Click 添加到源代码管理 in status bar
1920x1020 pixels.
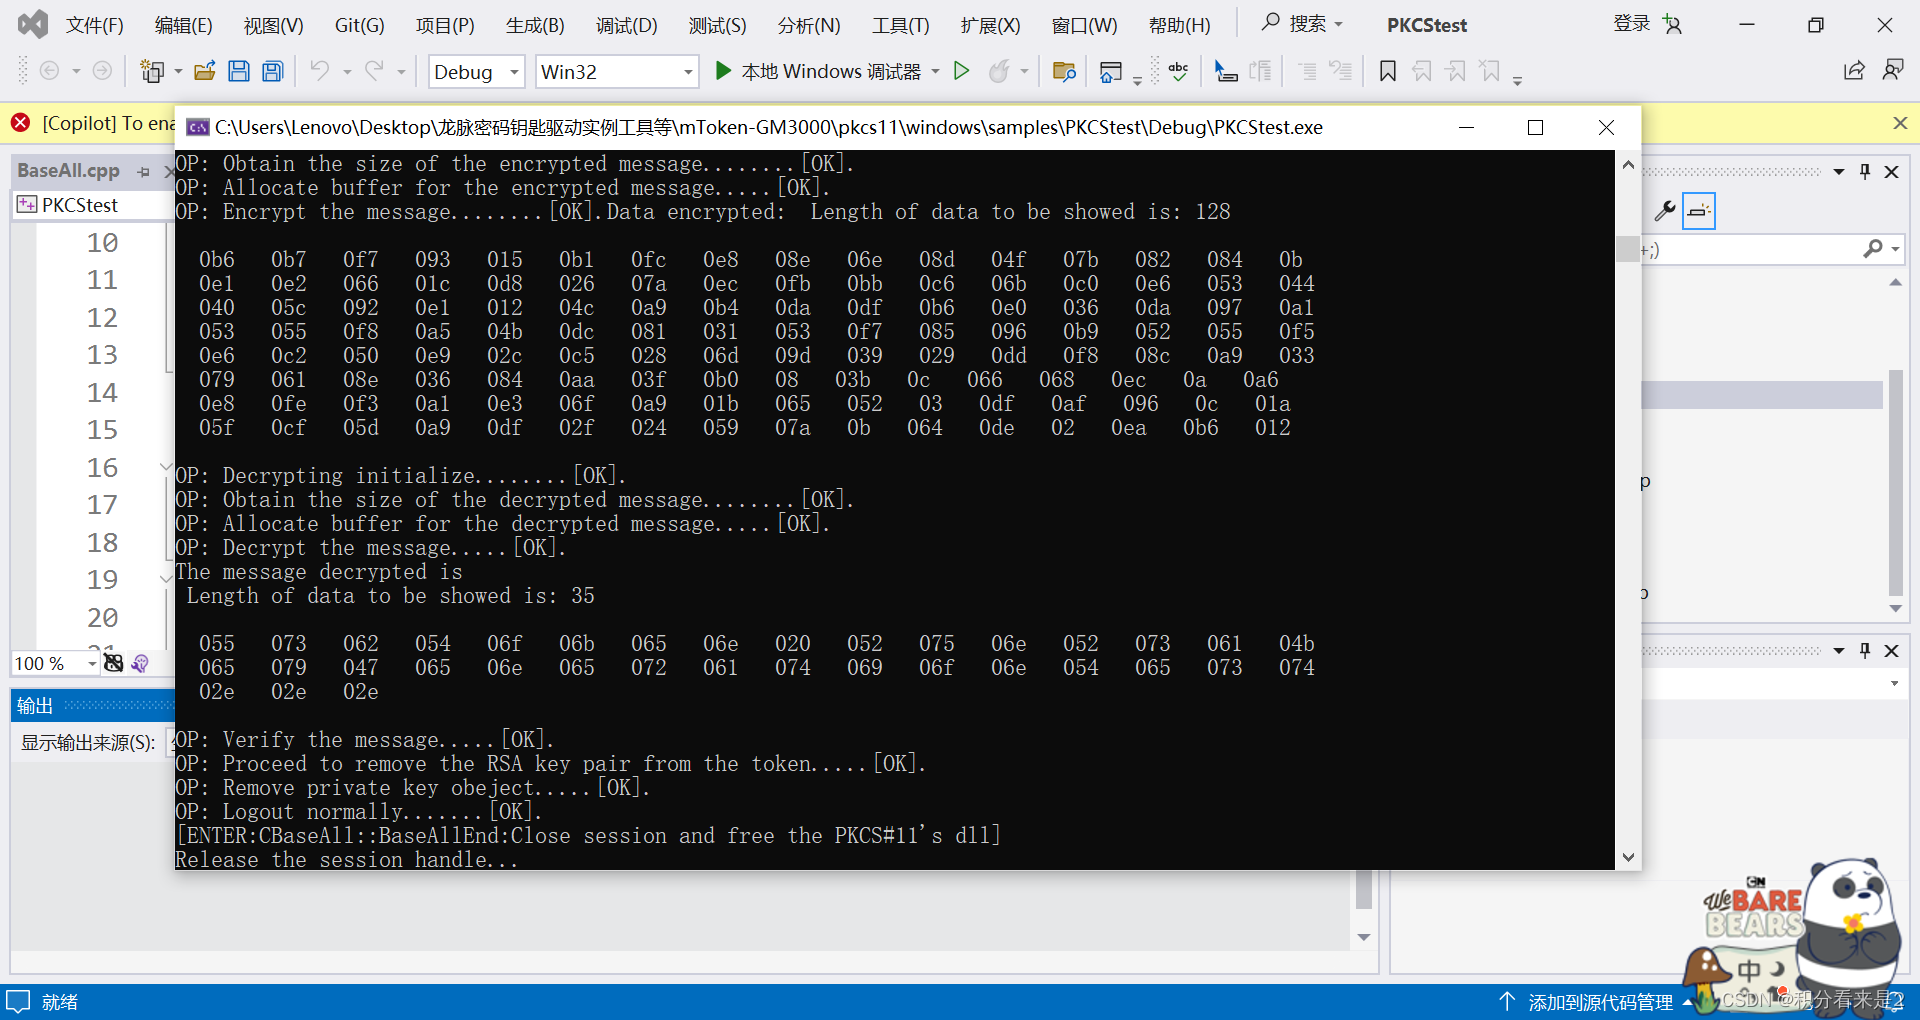[1600, 1002]
